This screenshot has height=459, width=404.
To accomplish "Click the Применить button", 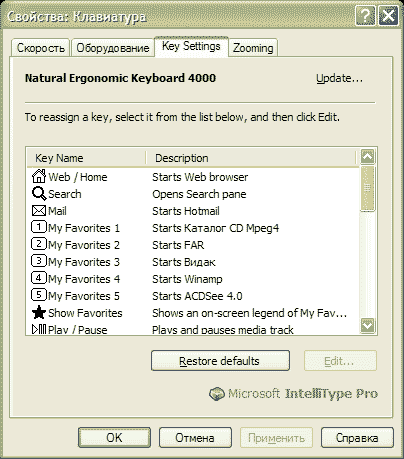I will coord(276,438).
